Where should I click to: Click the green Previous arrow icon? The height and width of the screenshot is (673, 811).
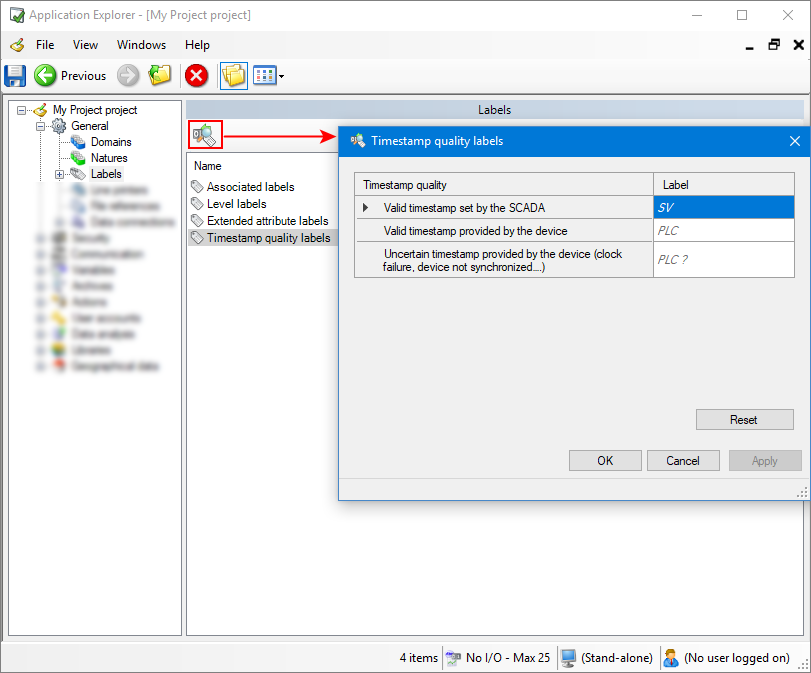point(45,75)
